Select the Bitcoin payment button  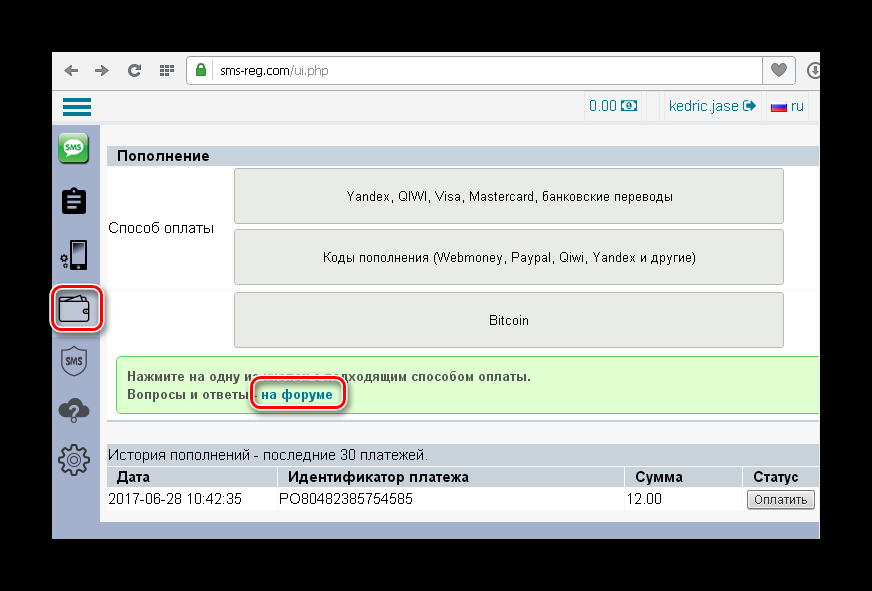point(509,320)
